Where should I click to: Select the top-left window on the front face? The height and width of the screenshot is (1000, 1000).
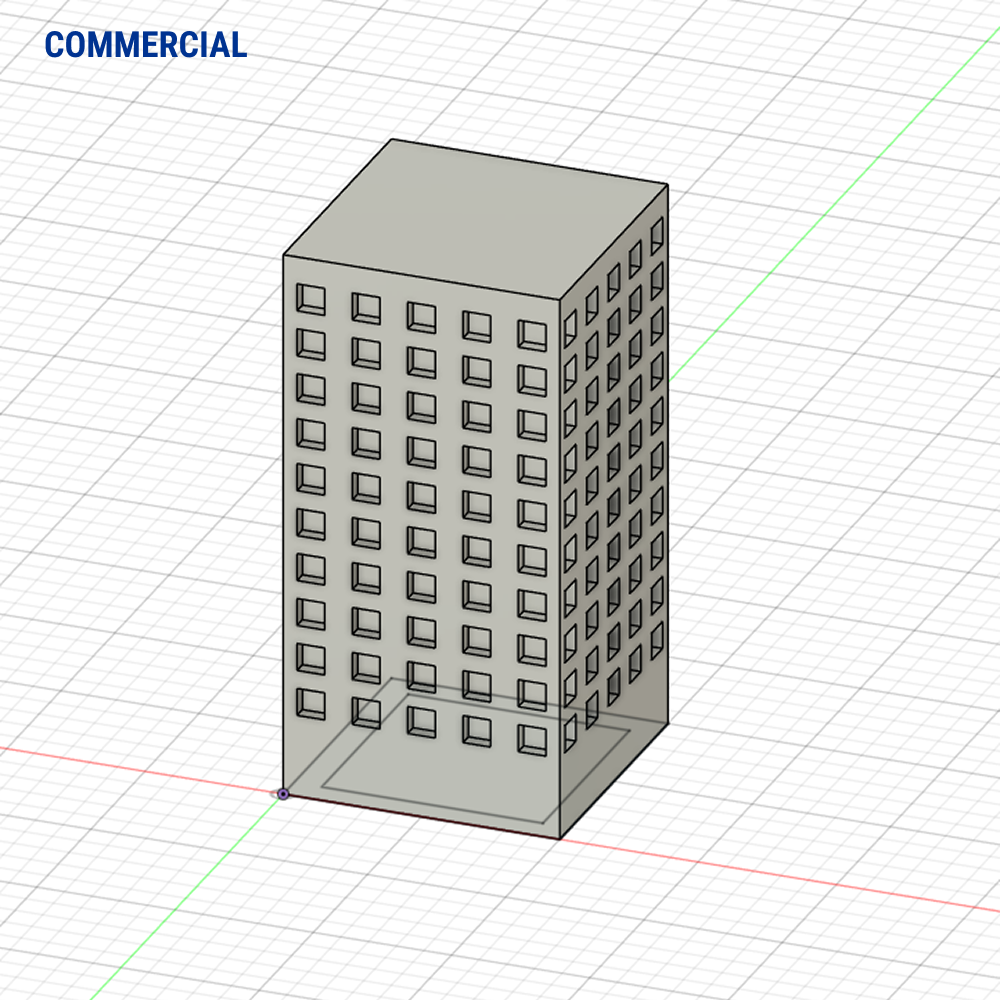(311, 298)
